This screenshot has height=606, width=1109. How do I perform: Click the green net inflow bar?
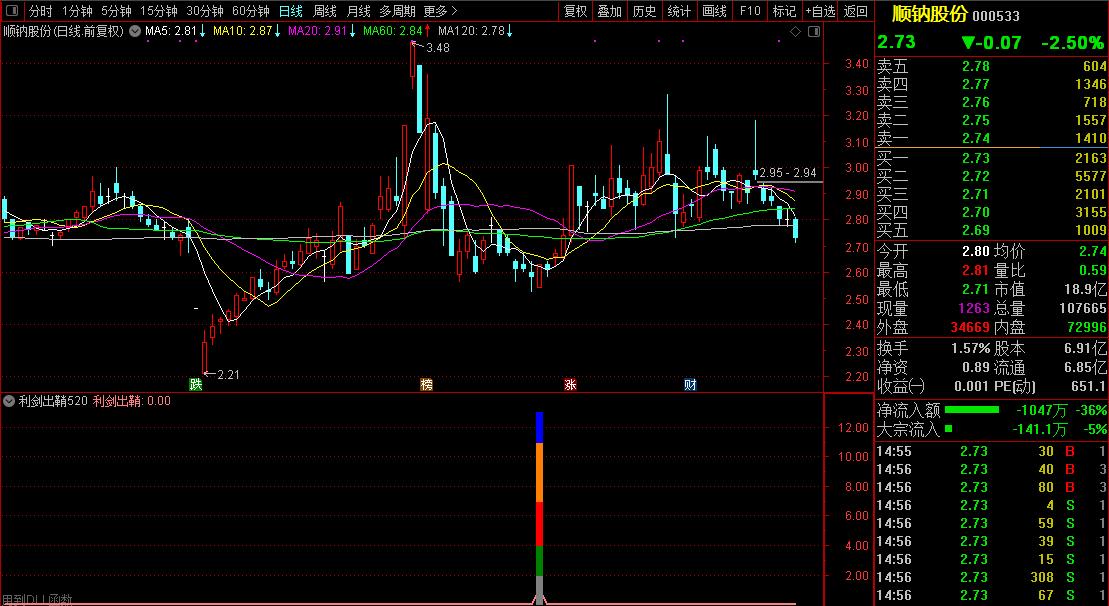pyautogui.click(x=972, y=410)
